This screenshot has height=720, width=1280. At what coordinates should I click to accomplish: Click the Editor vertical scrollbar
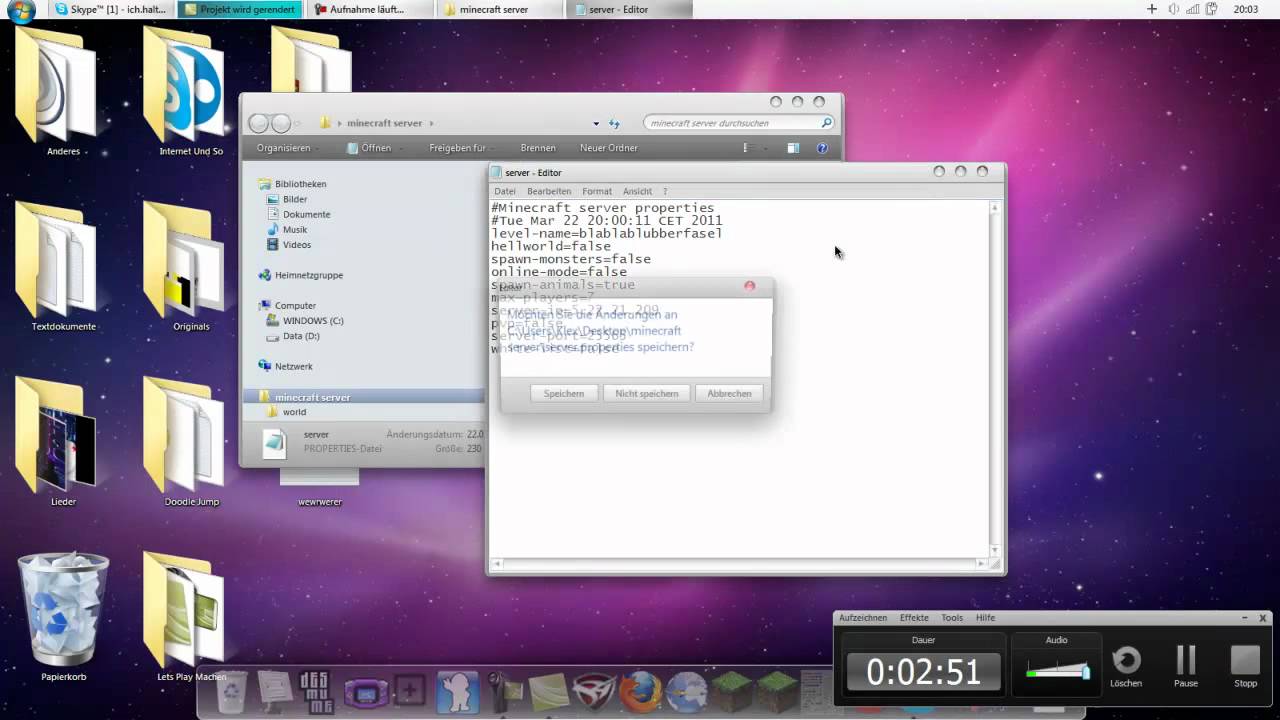click(x=994, y=378)
